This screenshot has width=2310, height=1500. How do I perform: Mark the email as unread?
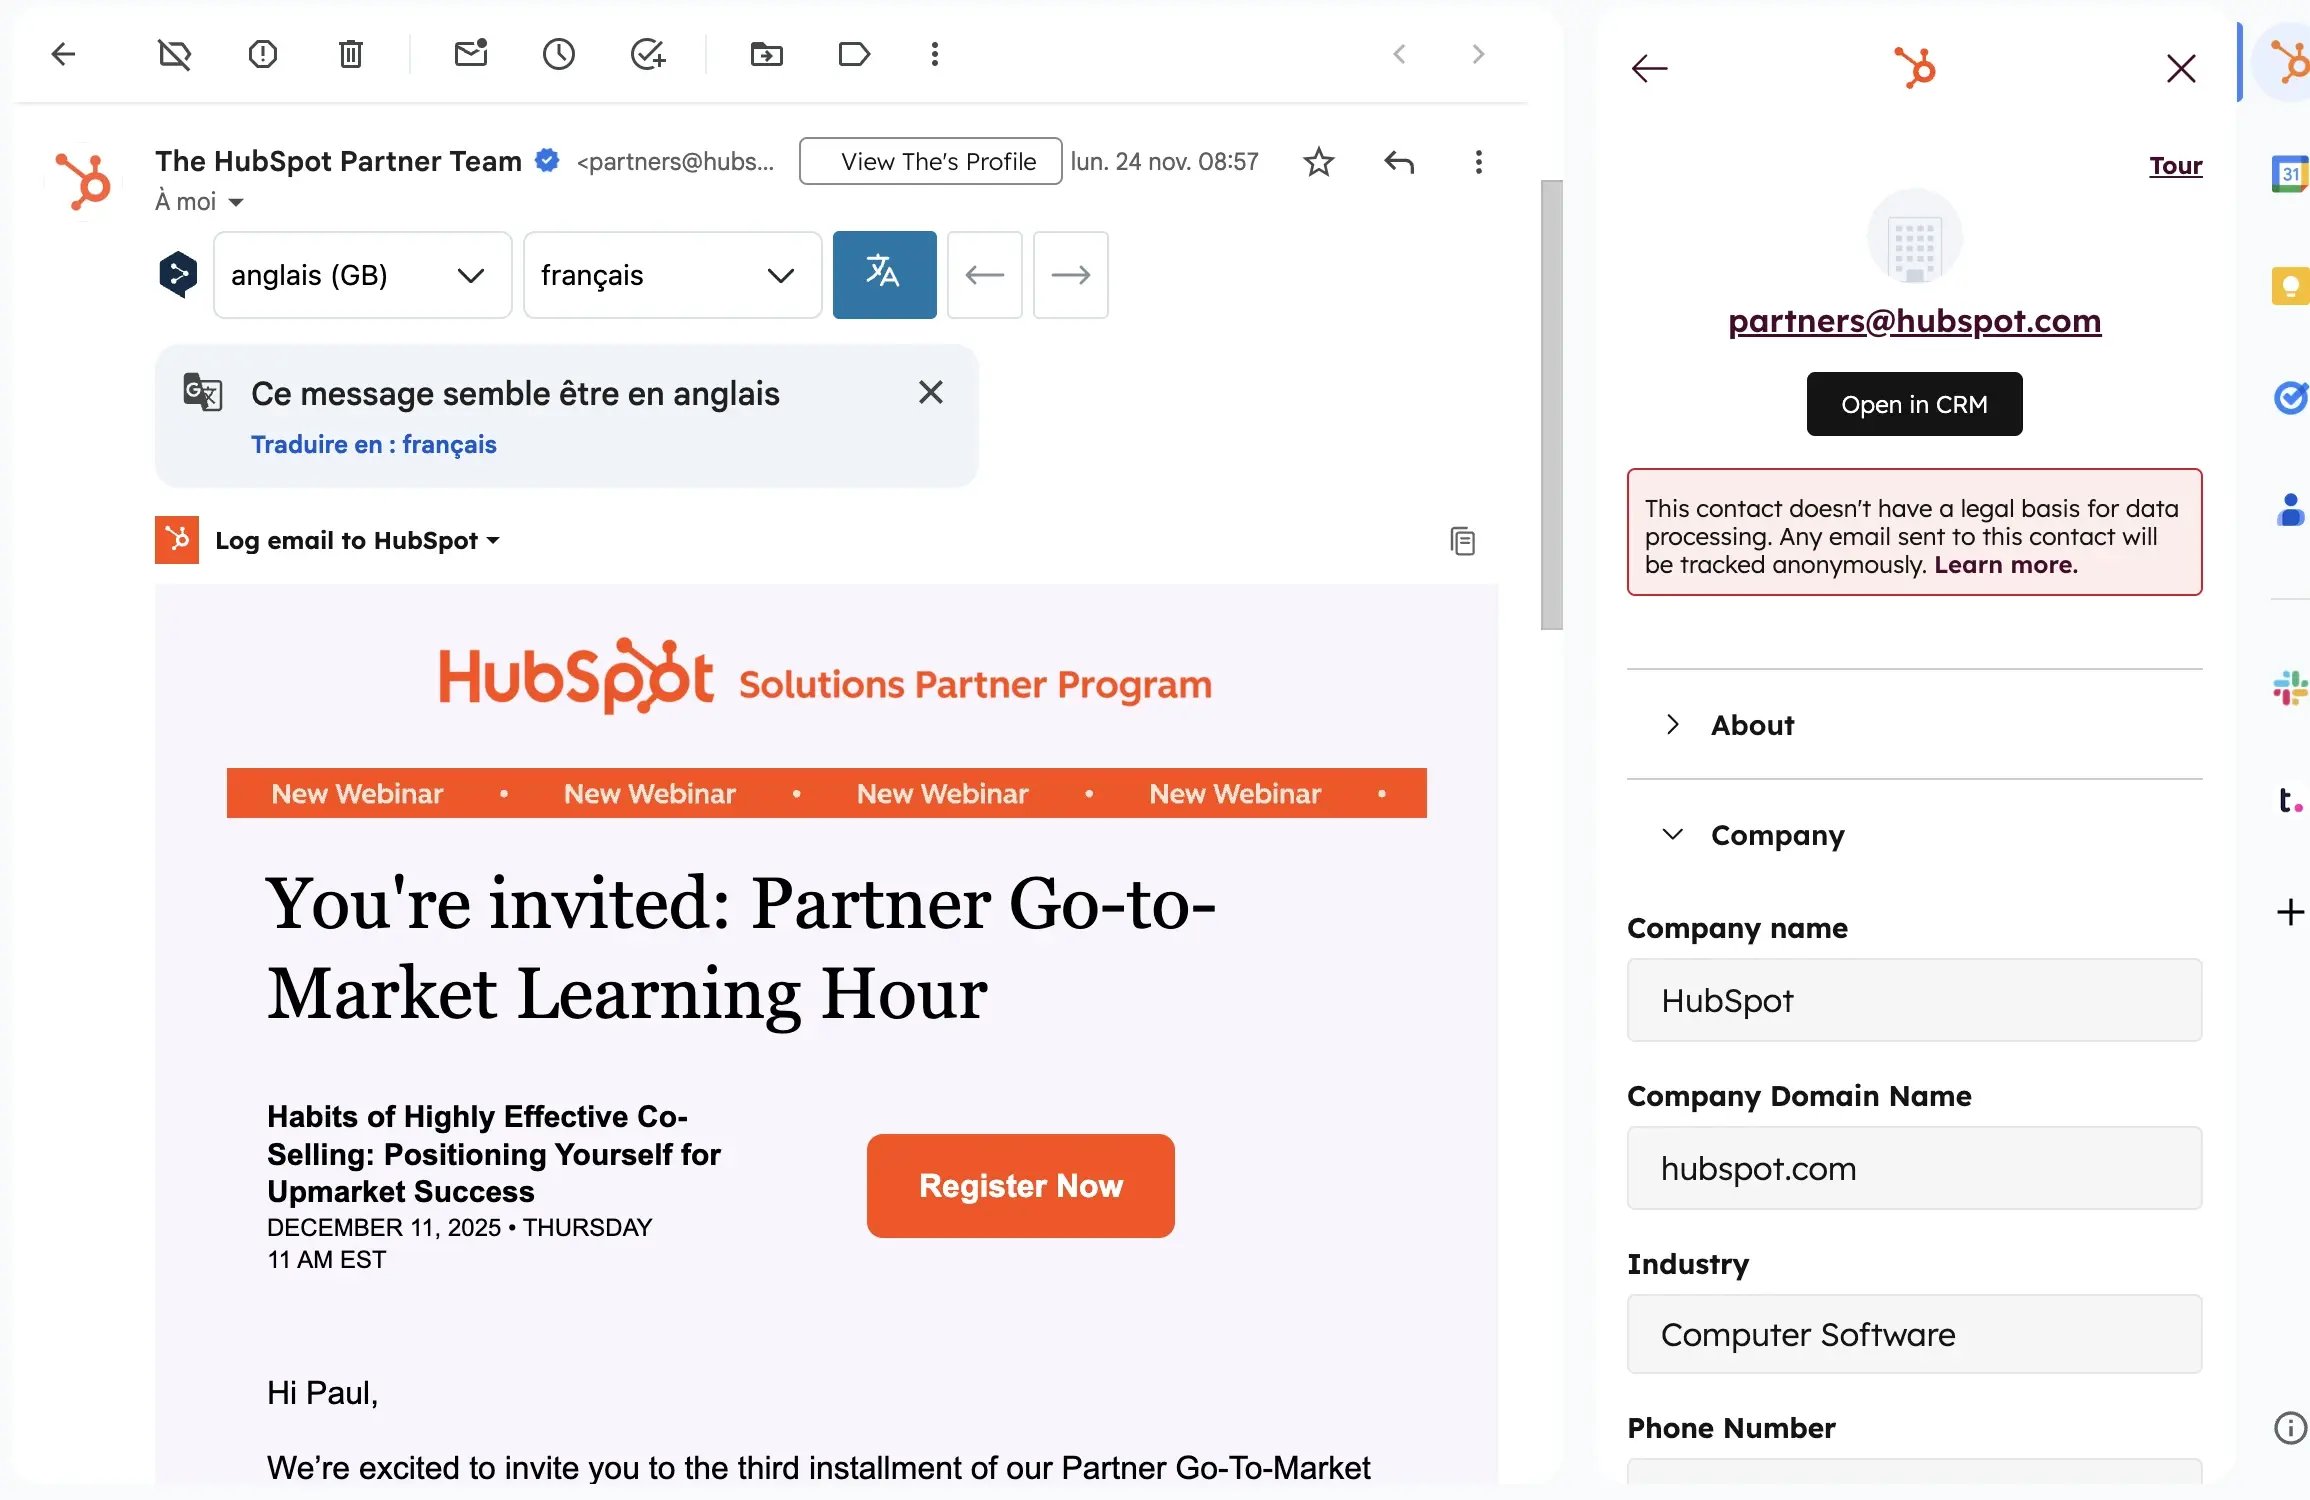point(470,55)
